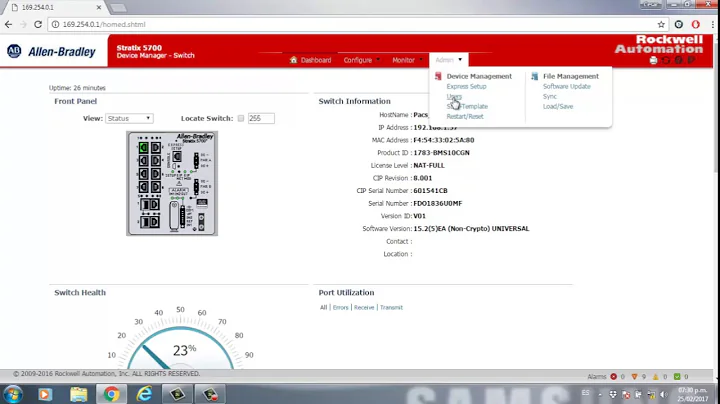Open Internet Explorer from the taskbar

pos(144,394)
